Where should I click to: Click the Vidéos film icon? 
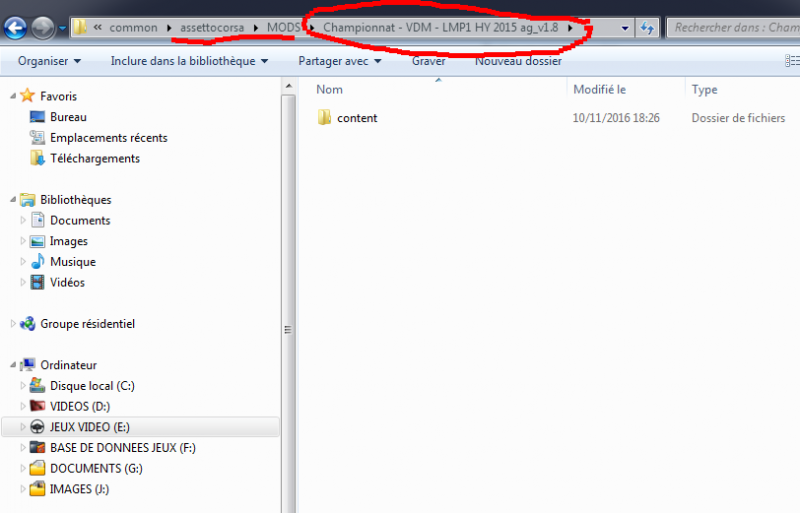pyautogui.click(x=37, y=282)
